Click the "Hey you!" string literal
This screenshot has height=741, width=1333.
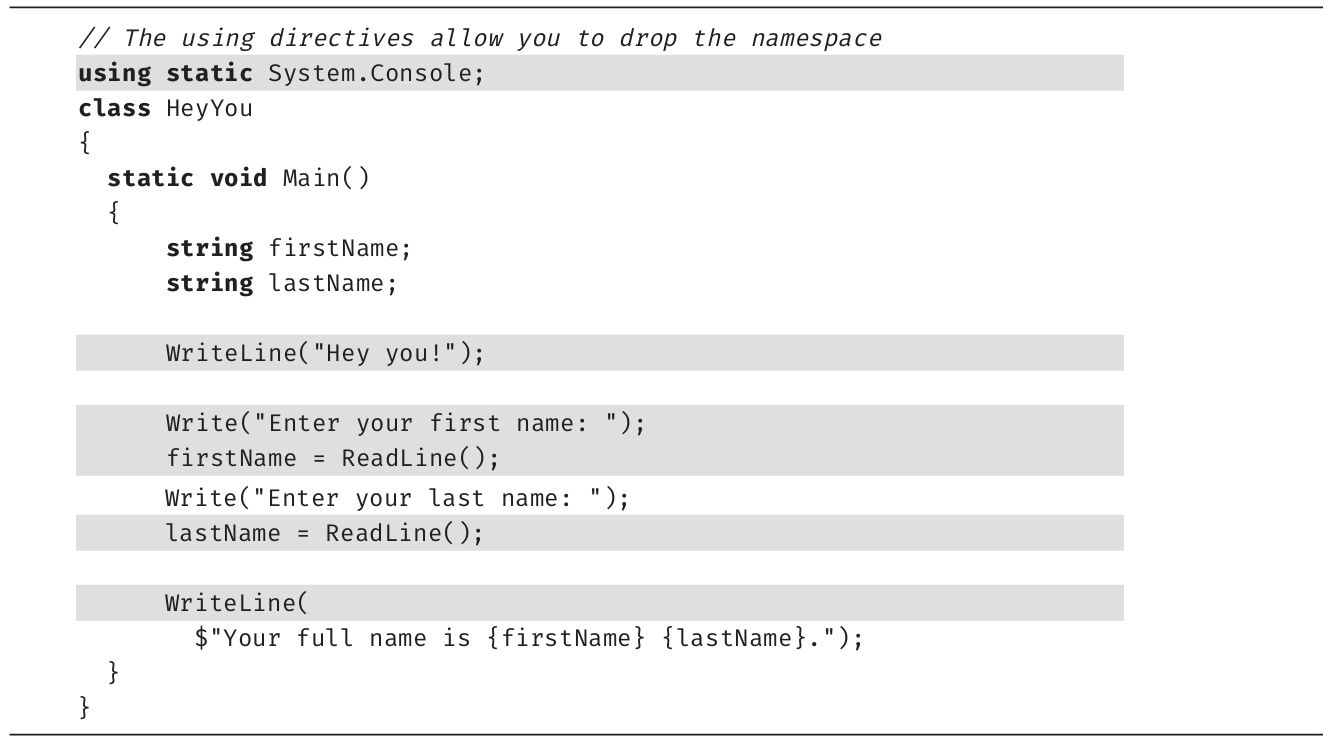pyautogui.click(x=385, y=354)
